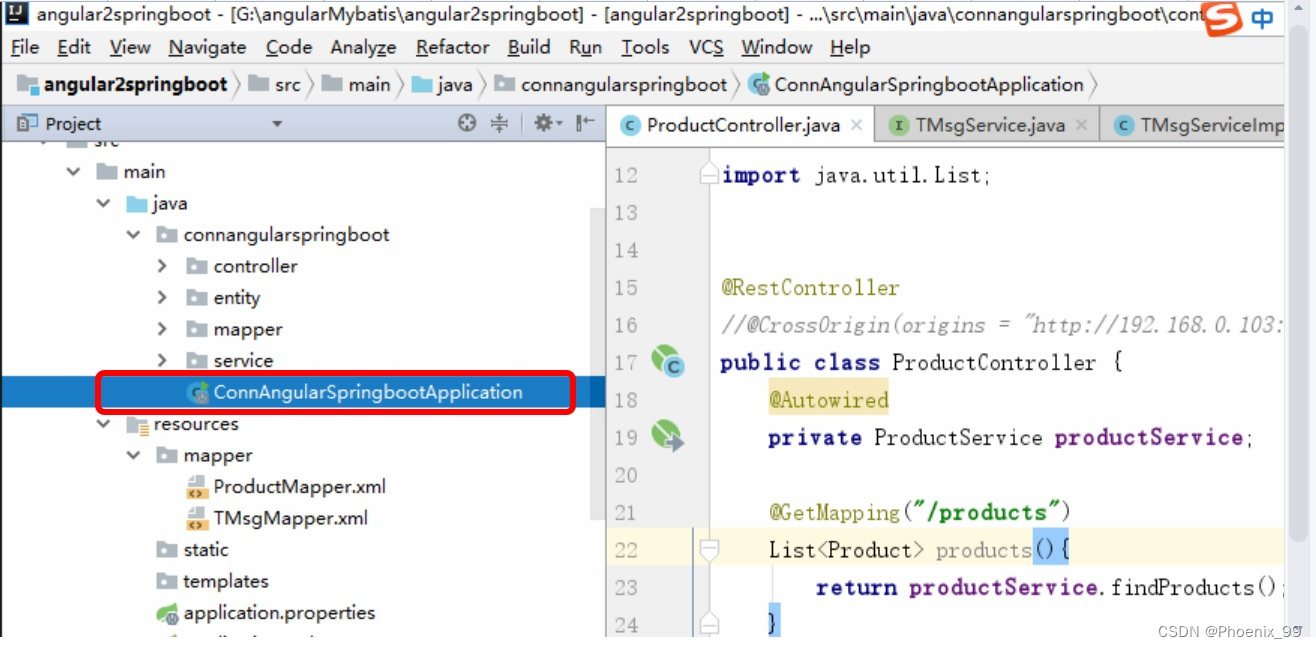Click the static folder icon
1316x648 pixels.
tap(167, 550)
